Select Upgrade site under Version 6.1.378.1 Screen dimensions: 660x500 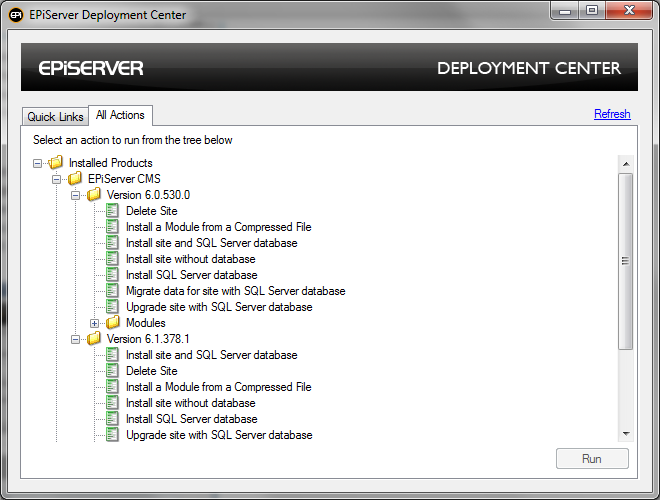coord(219,435)
